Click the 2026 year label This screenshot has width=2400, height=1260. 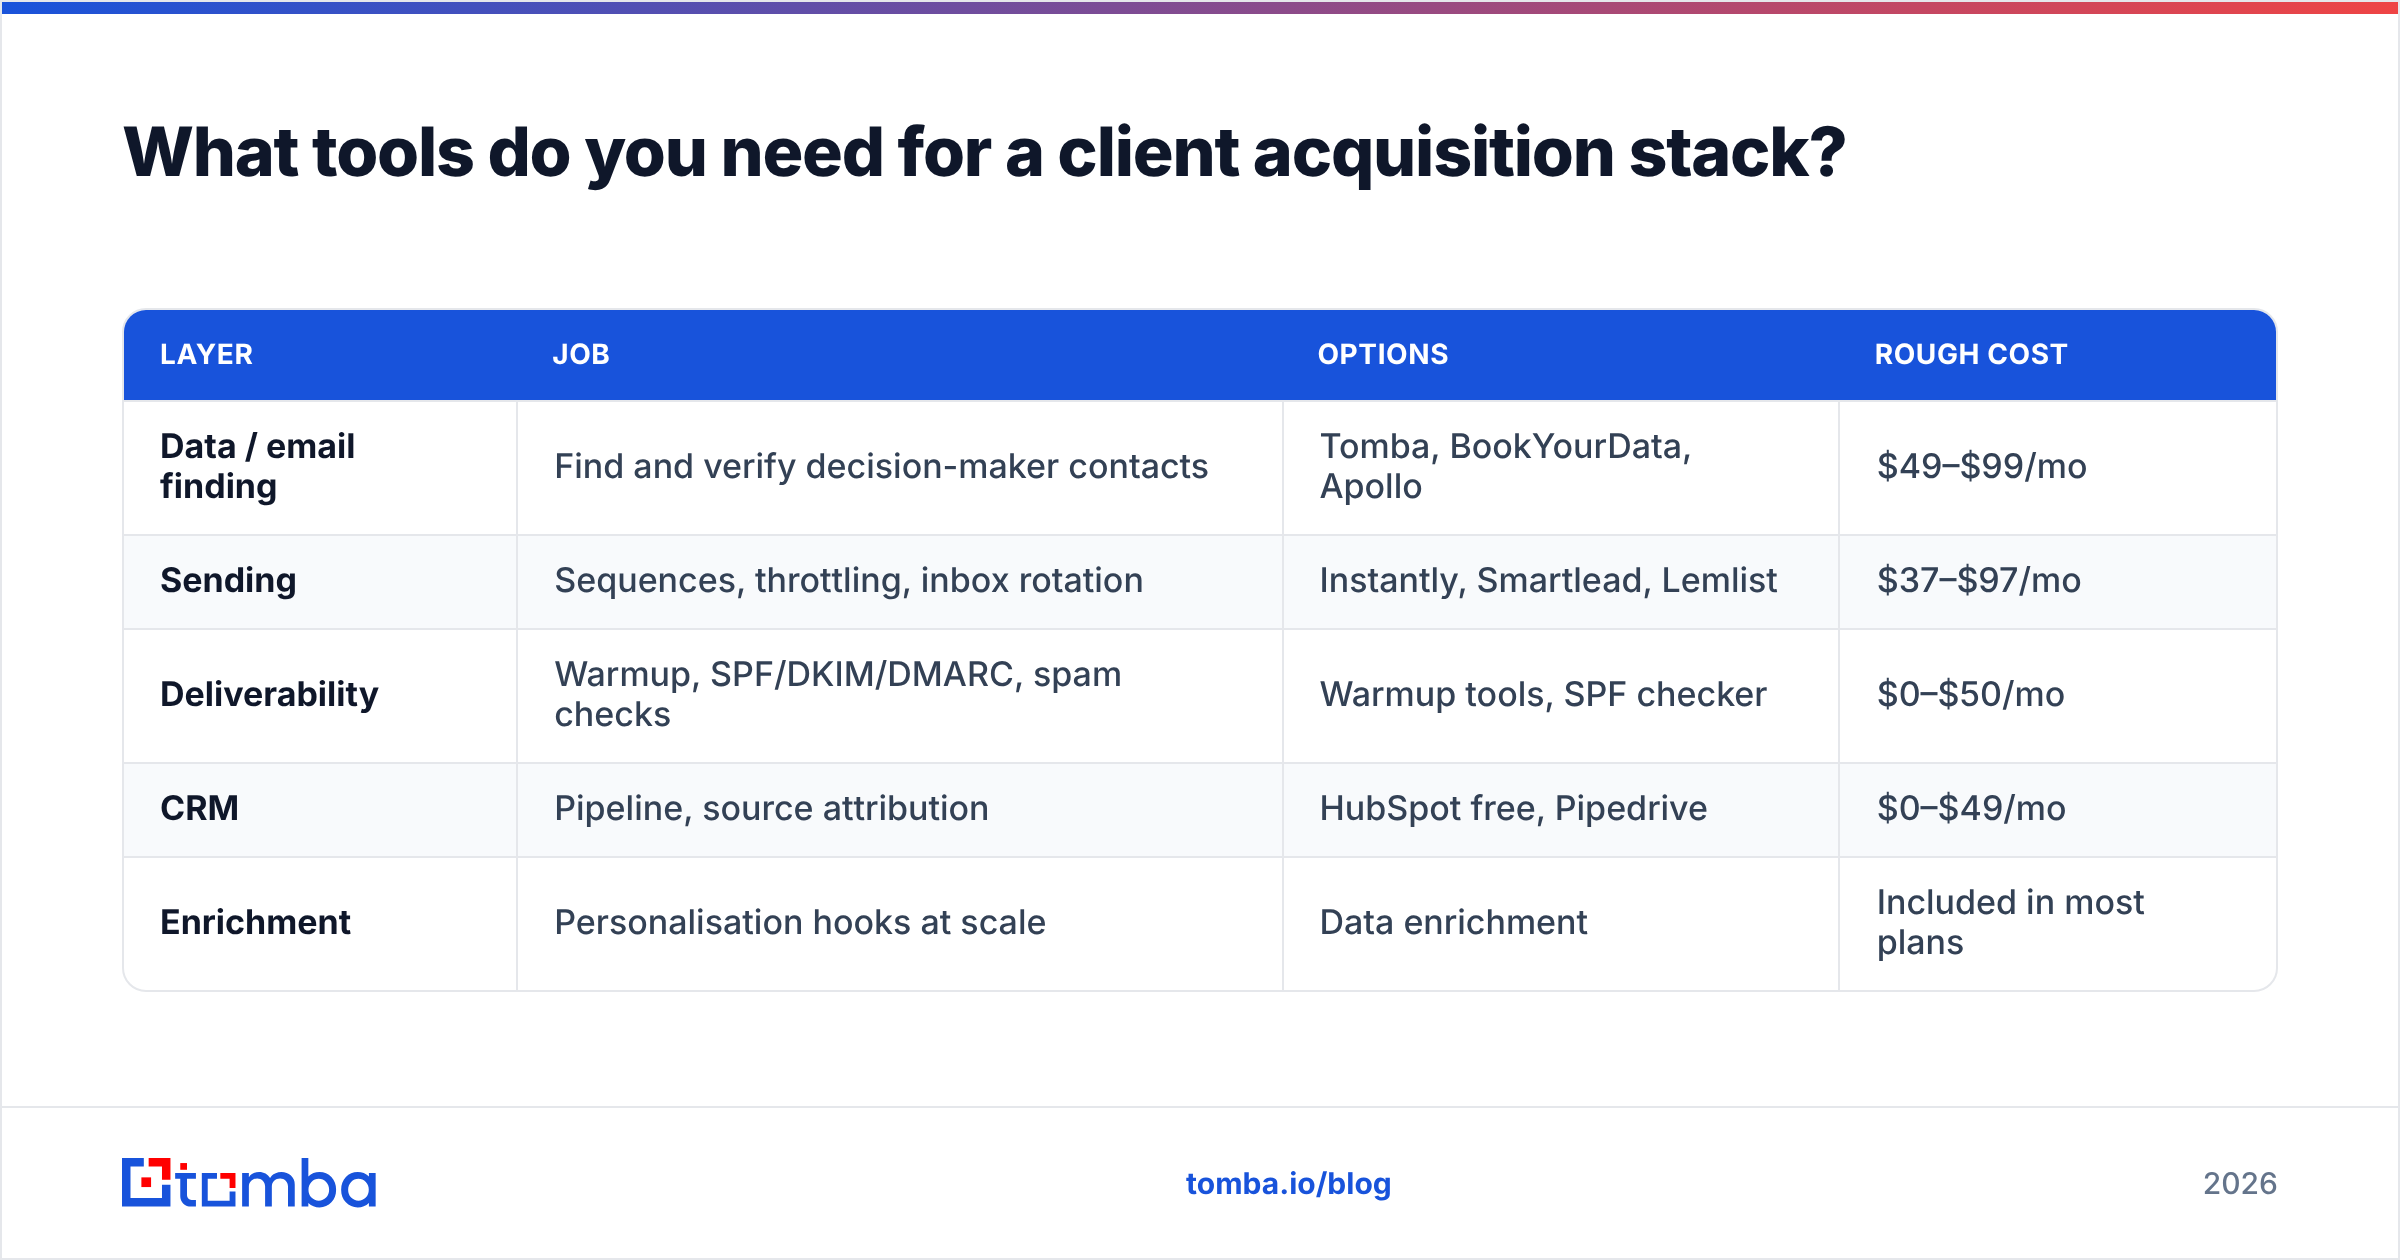pos(2240,1184)
